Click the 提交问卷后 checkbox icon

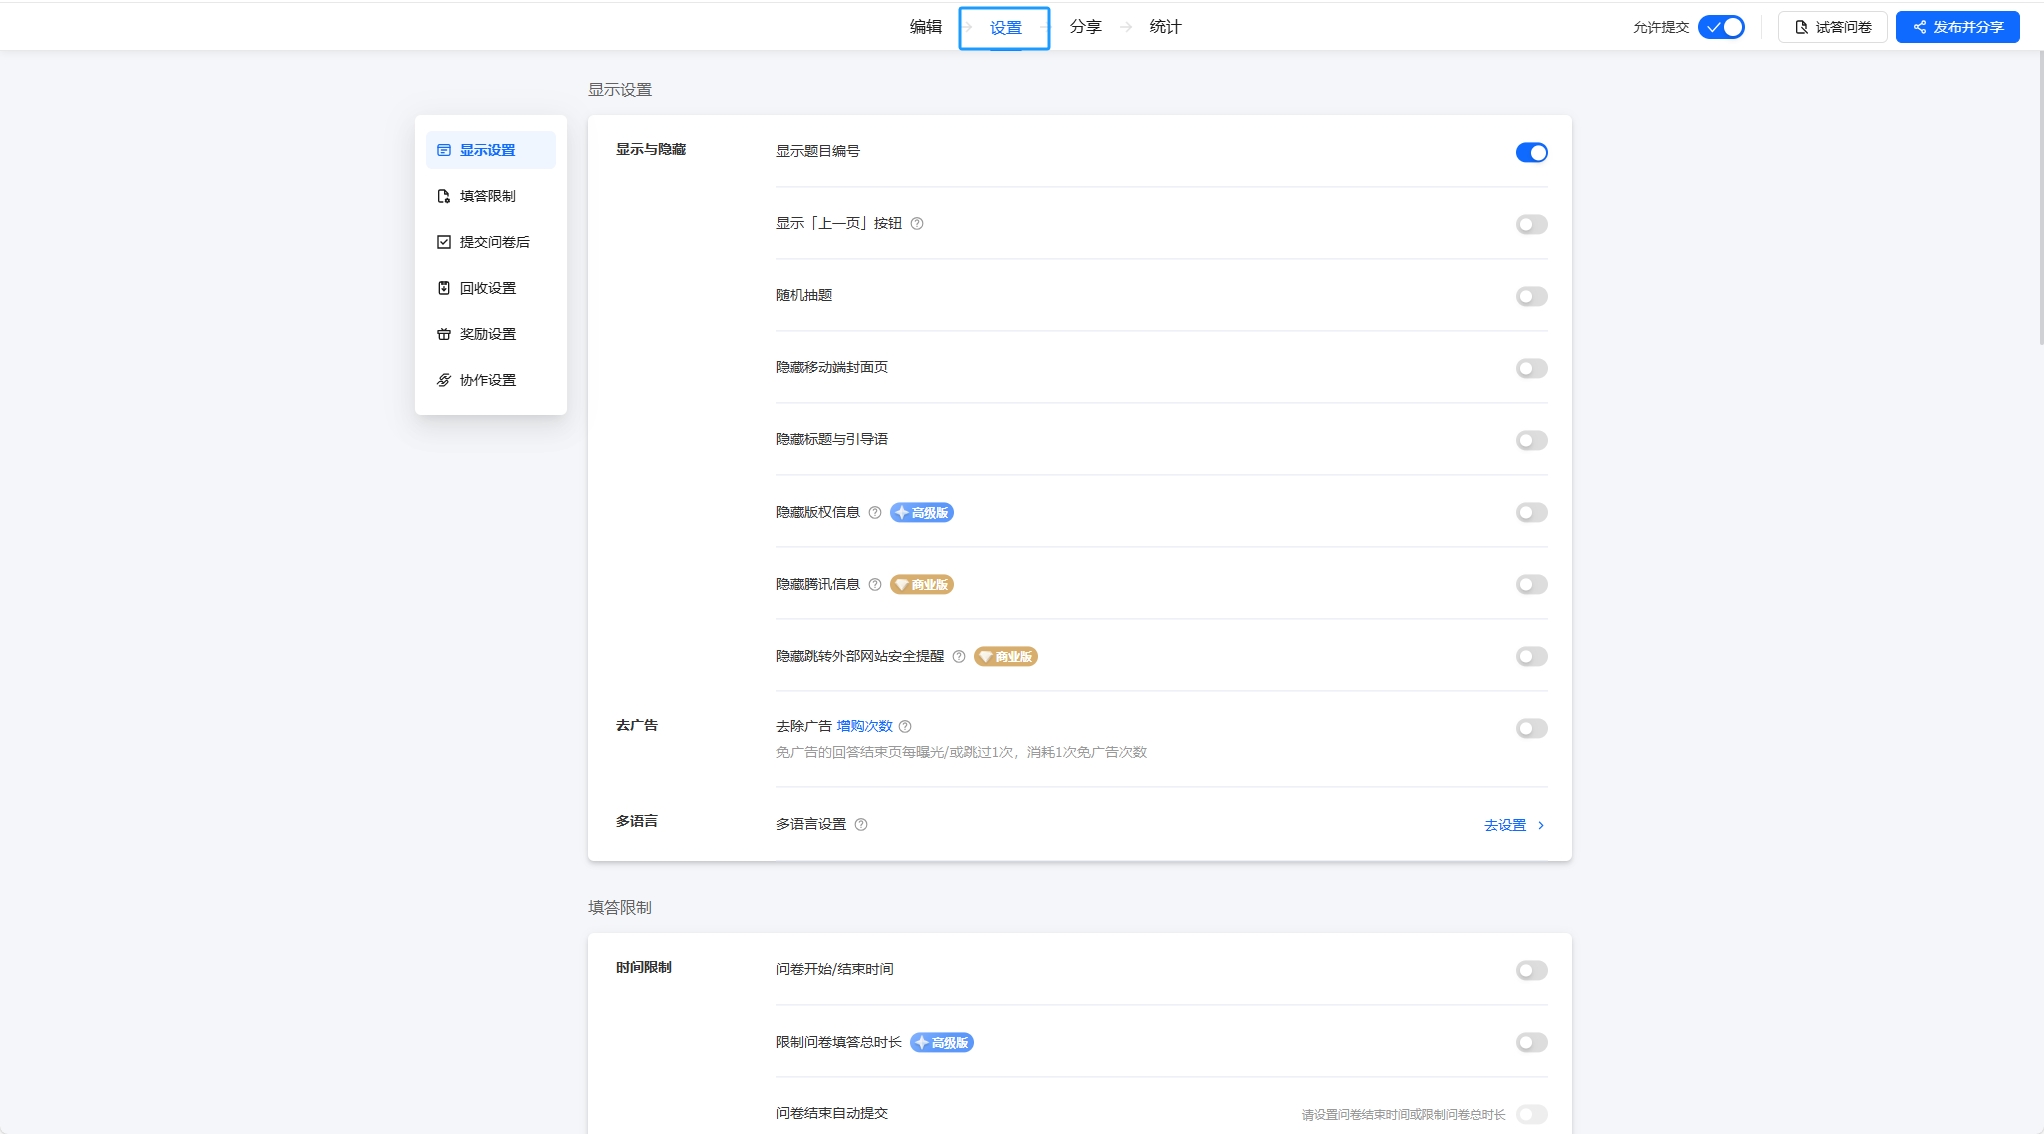click(444, 242)
